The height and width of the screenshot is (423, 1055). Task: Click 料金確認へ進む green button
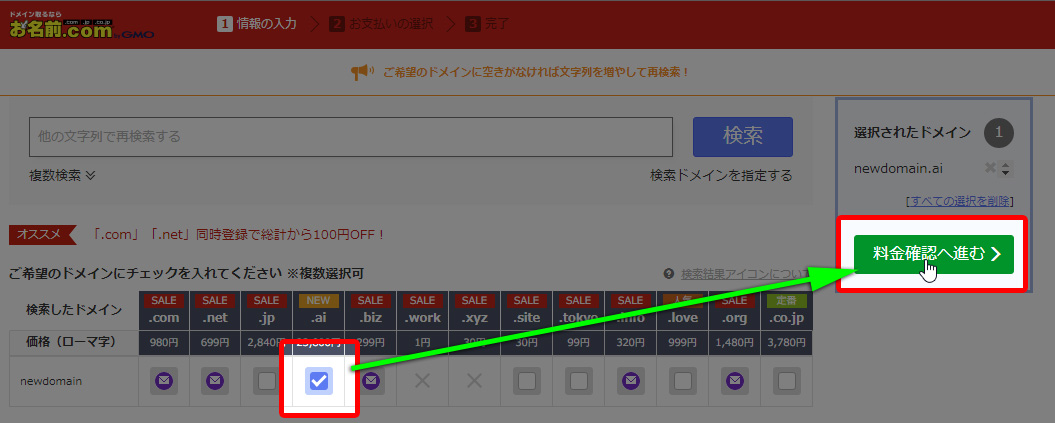point(933,254)
